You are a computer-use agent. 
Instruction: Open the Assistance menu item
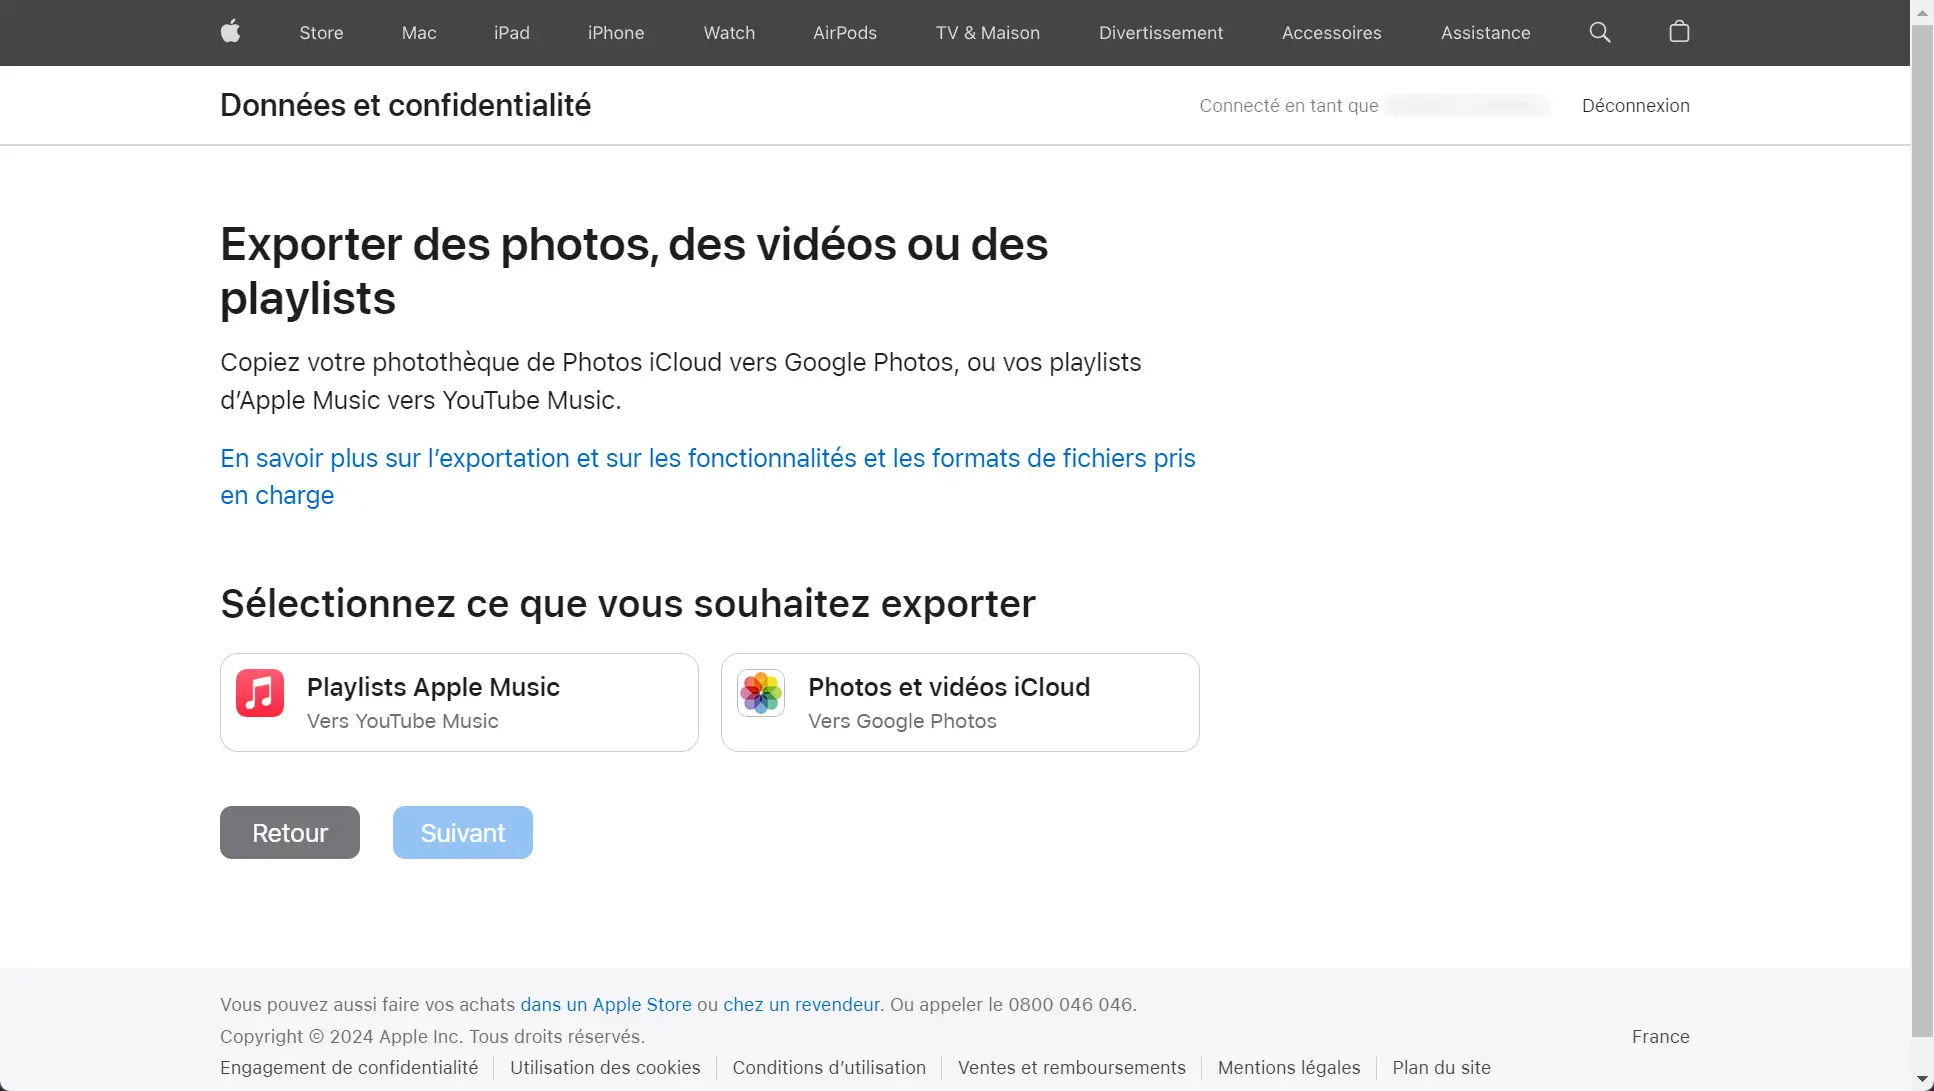point(1486,32)
